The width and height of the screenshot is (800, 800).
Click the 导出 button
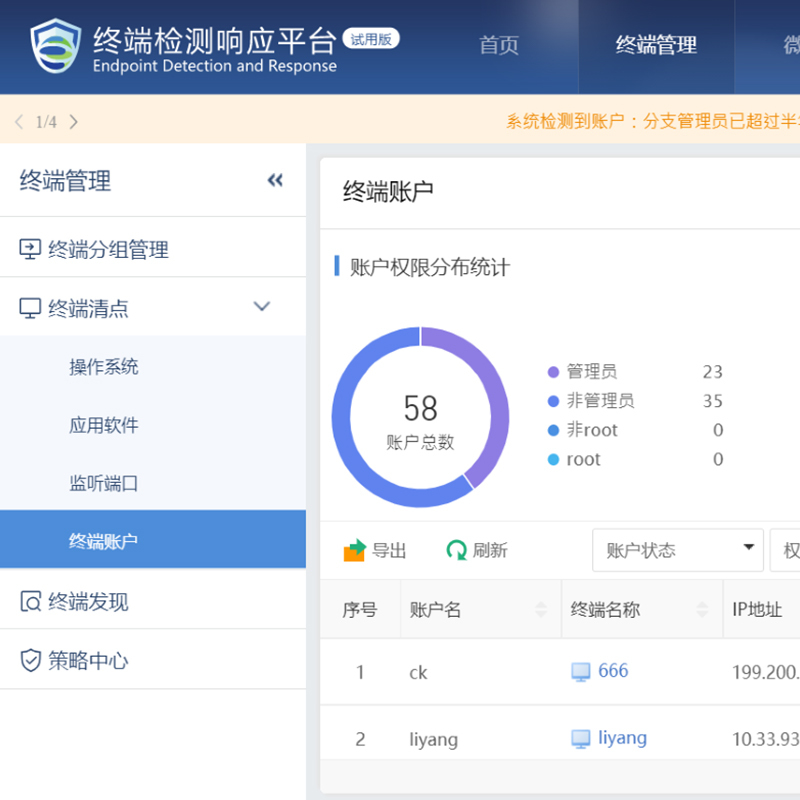tap(375, 551)
